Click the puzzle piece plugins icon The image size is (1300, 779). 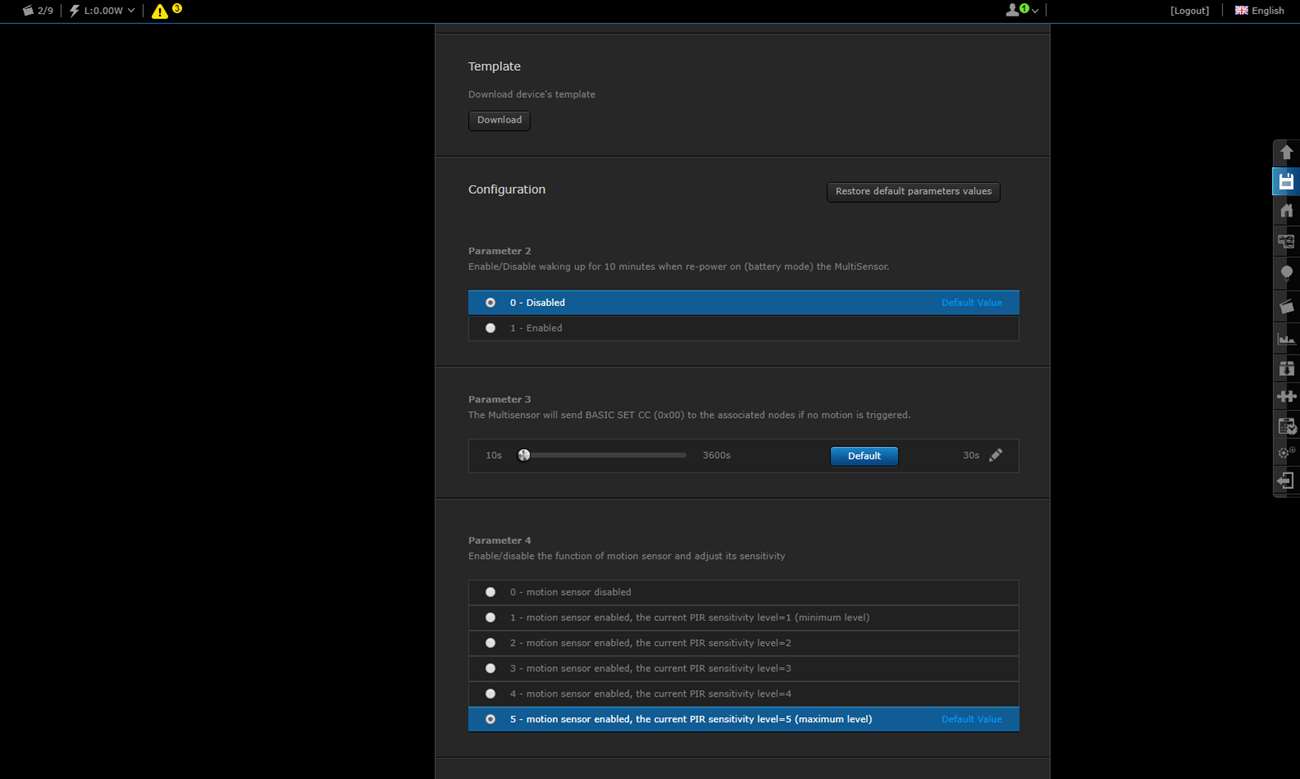pos(1286,397)
